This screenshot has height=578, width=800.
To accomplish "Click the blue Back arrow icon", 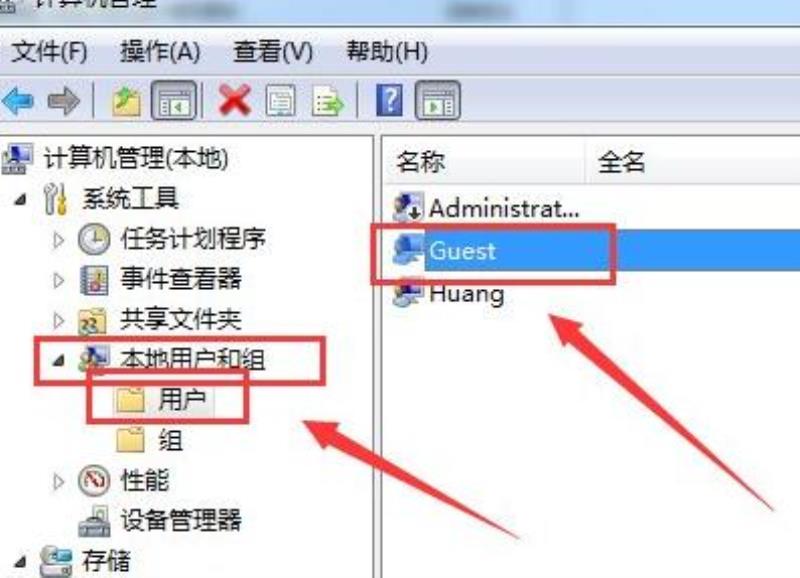I will point(18,100).
